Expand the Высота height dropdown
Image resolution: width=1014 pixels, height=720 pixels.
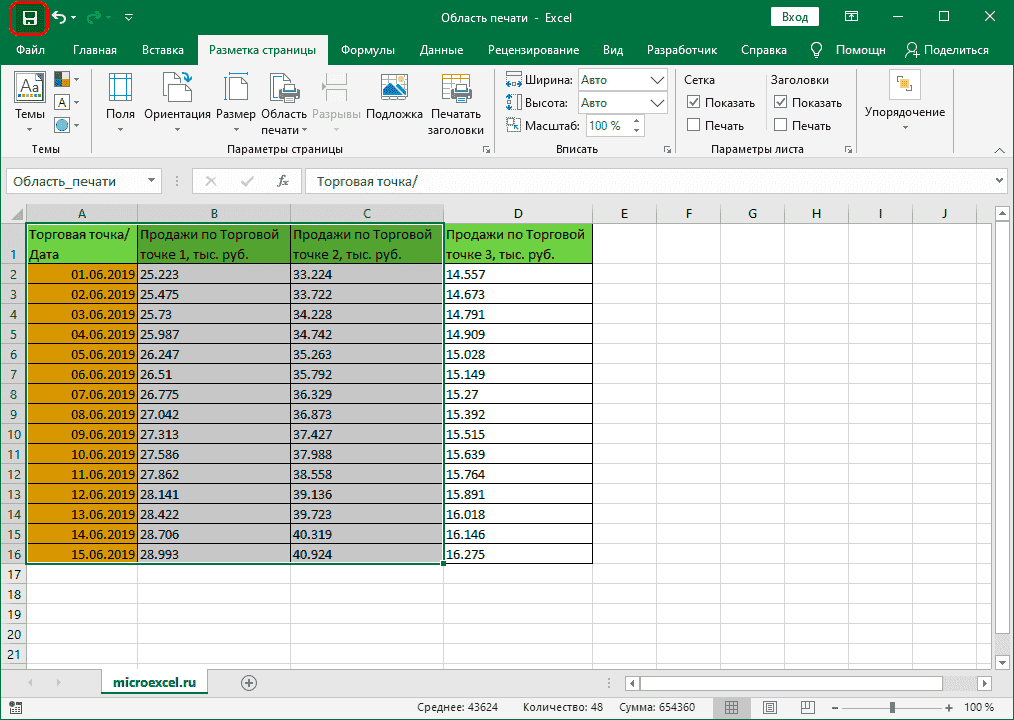[657, 103]
